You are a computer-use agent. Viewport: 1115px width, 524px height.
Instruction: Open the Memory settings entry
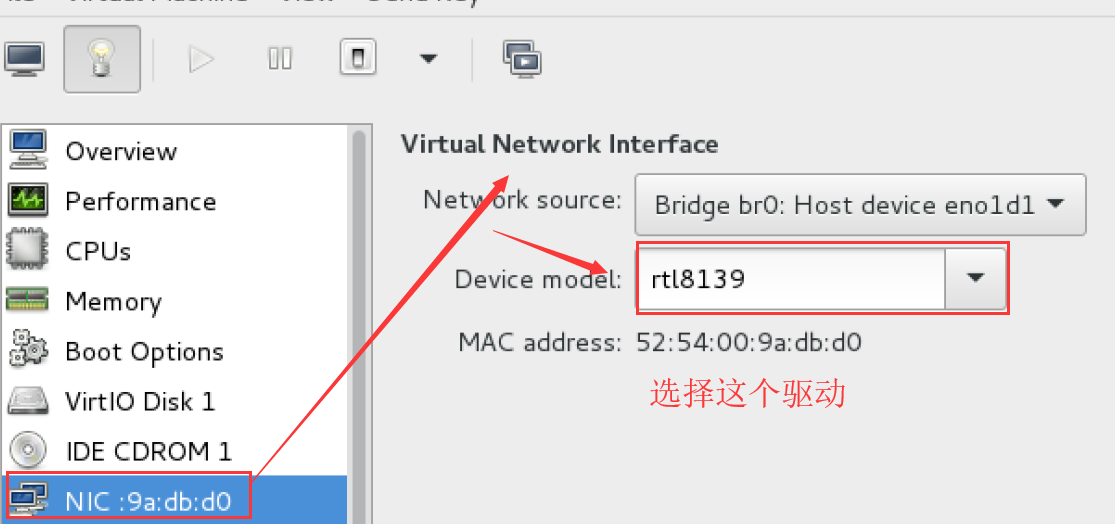point(112,301)
